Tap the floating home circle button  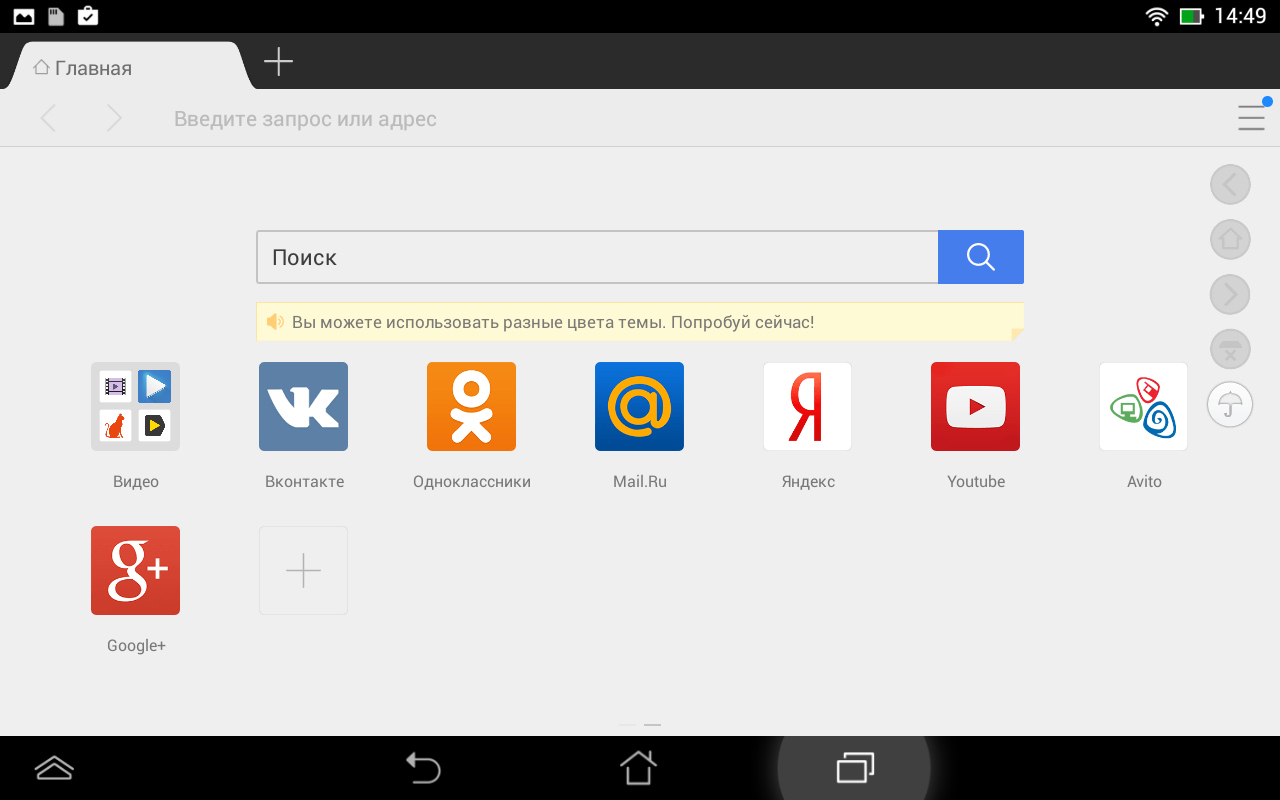(1230, 240)
